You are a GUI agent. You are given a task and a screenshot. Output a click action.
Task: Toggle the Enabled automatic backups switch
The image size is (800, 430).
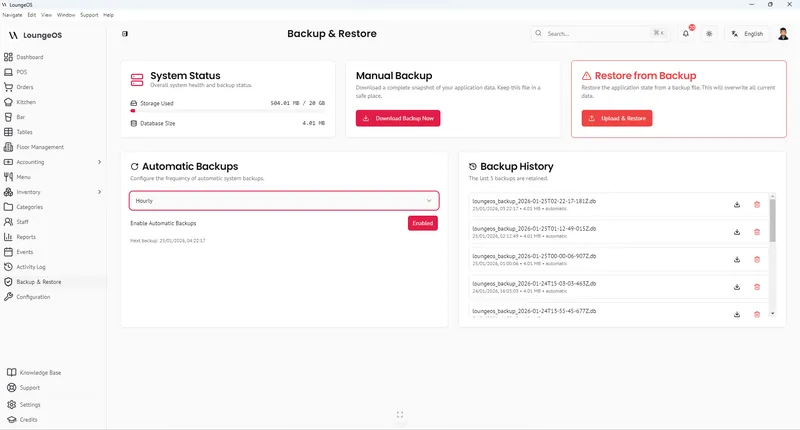click(x=422, y=223)
